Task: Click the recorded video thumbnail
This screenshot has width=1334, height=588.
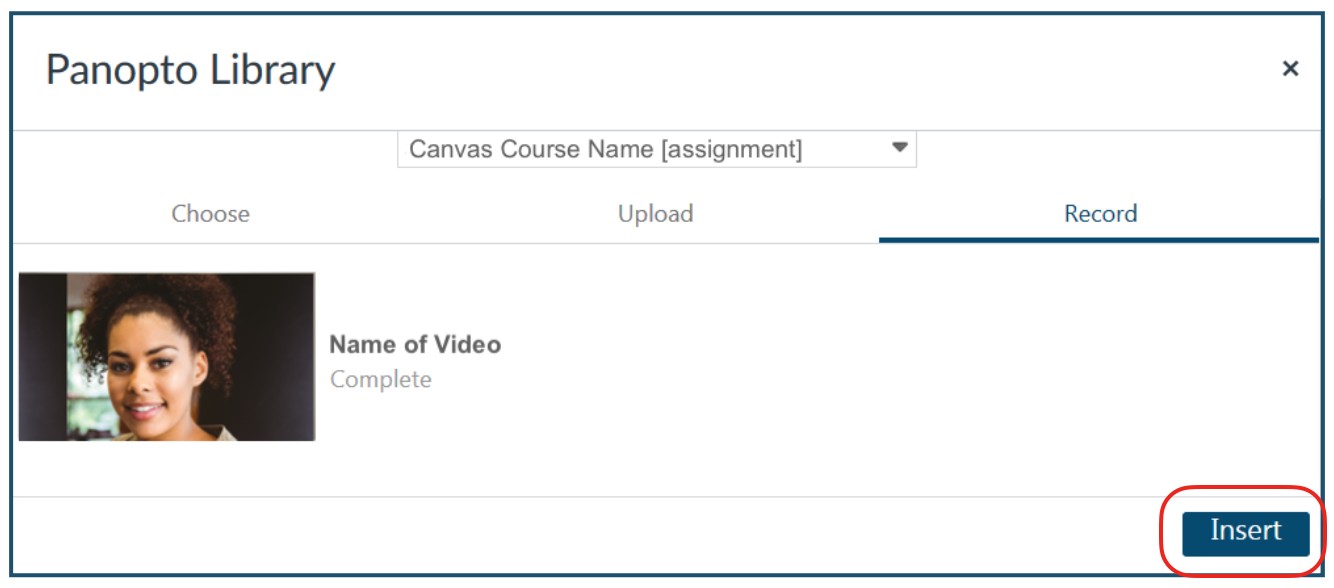Action: (167, 357)
